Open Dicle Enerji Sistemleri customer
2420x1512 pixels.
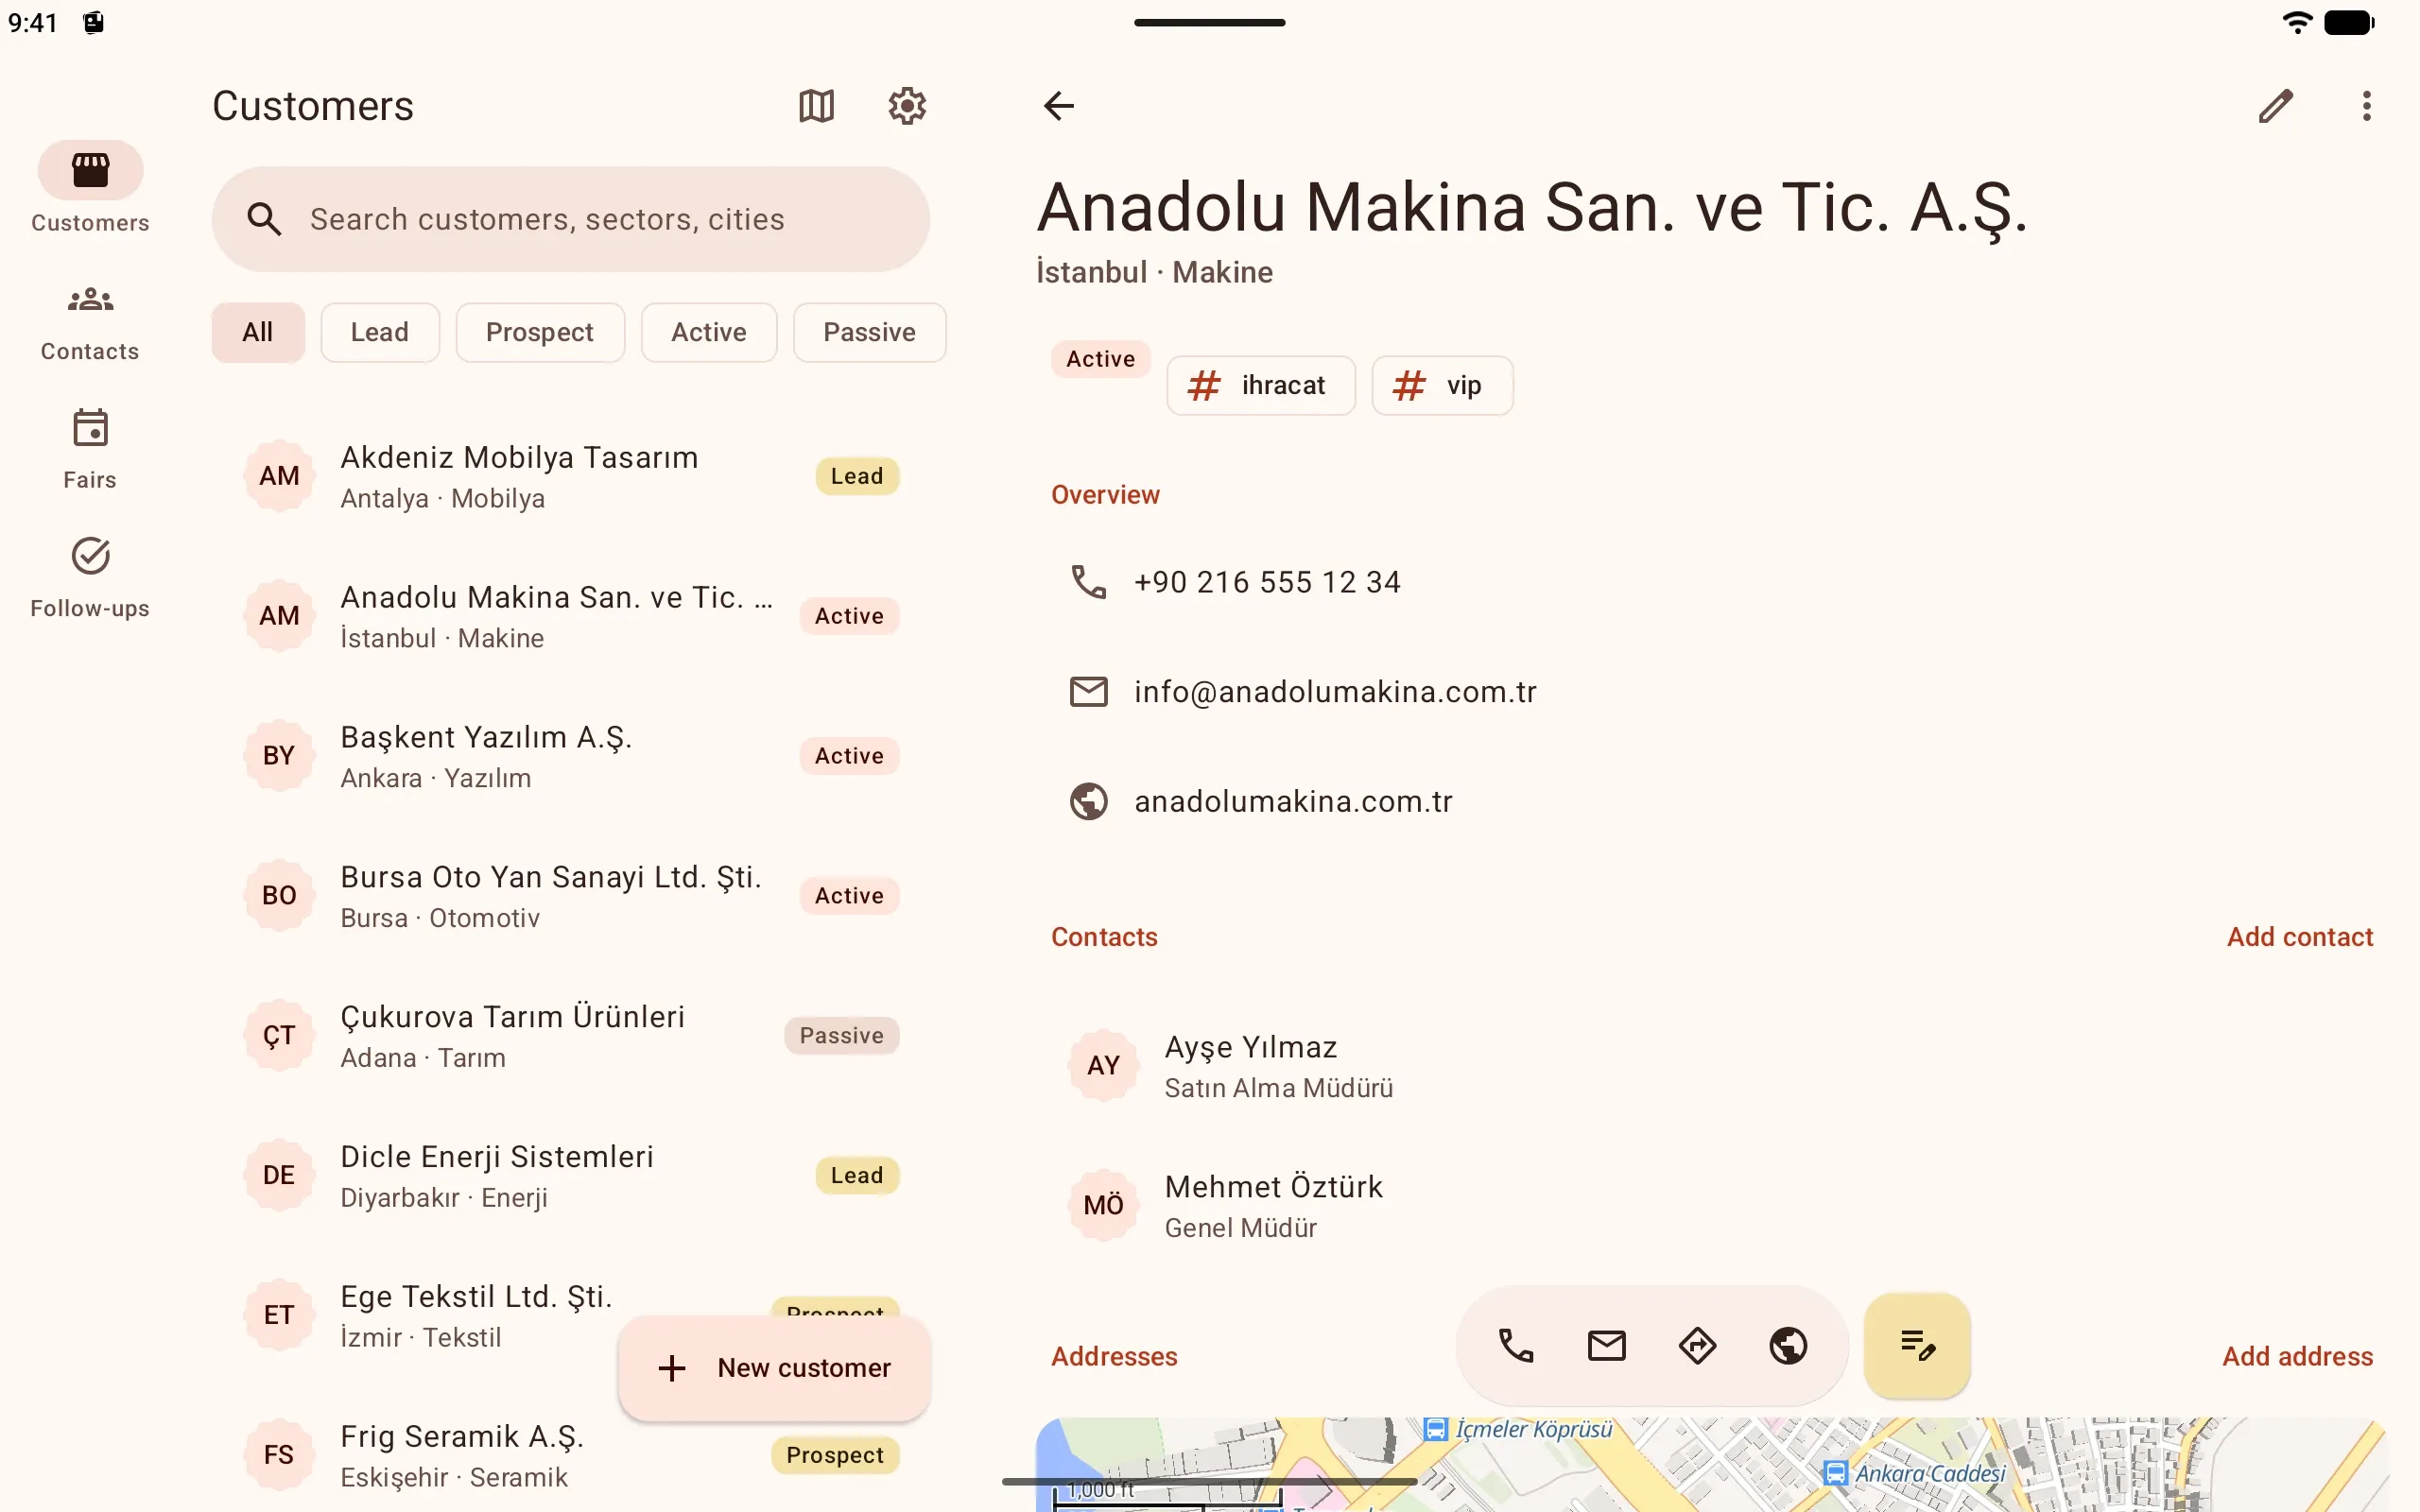571,1176
